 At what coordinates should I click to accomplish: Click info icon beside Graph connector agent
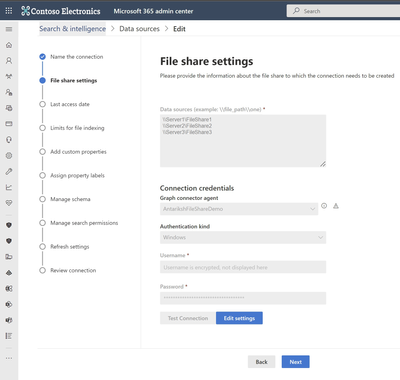[324, 206]
